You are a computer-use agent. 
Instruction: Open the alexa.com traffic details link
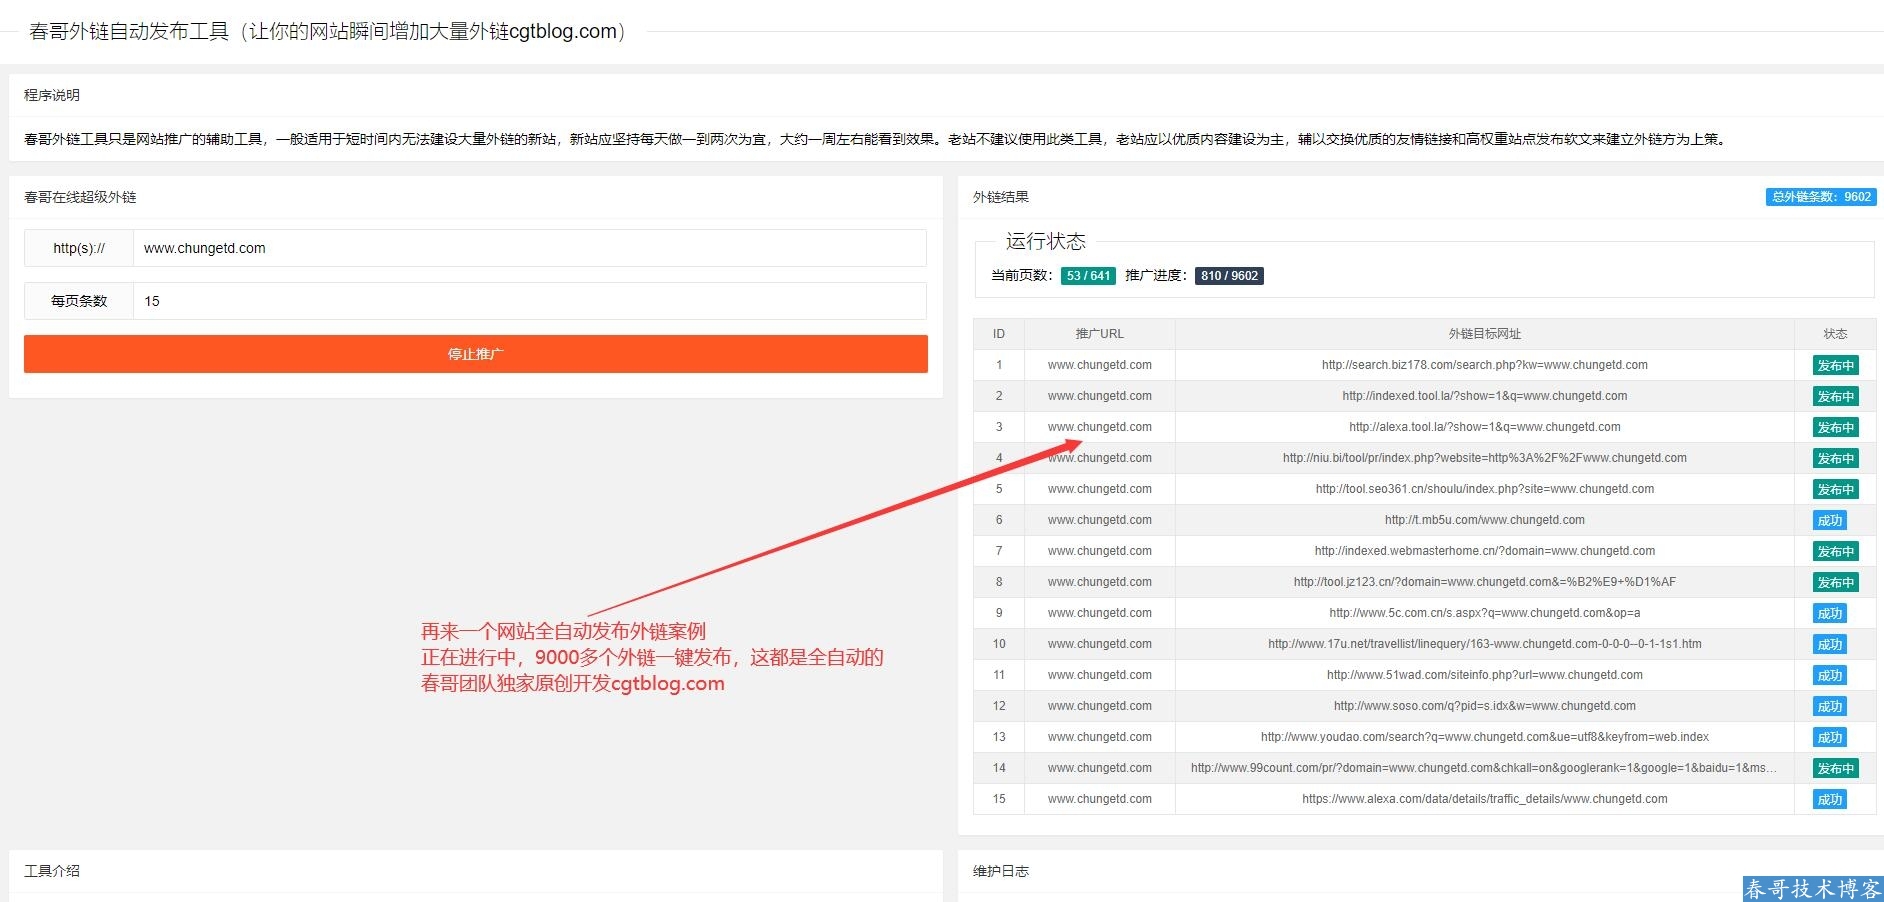[x=1483, y=799]
